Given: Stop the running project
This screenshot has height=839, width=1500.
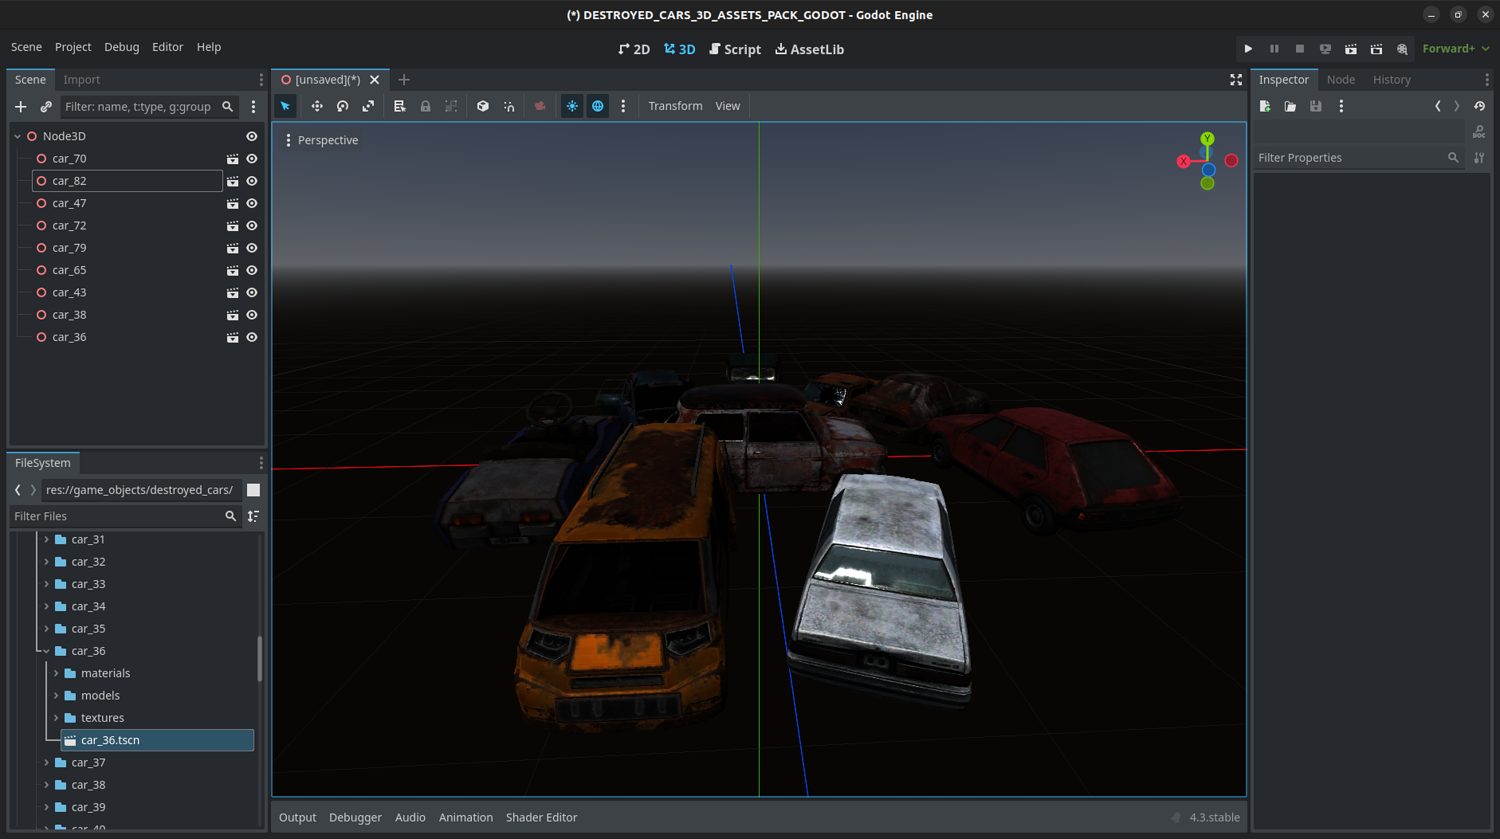Looking at the screenshot, I should click(1300, 49).
